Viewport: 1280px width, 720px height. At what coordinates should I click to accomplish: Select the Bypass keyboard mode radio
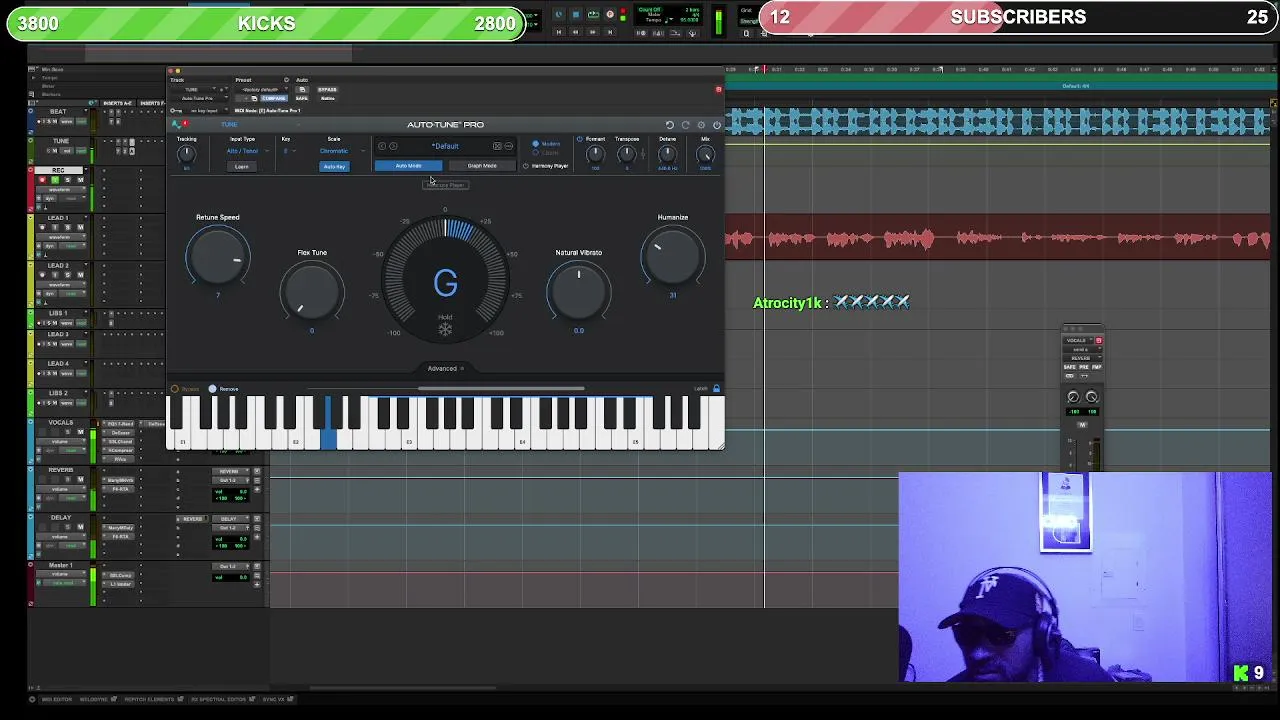tap(175, 389)
